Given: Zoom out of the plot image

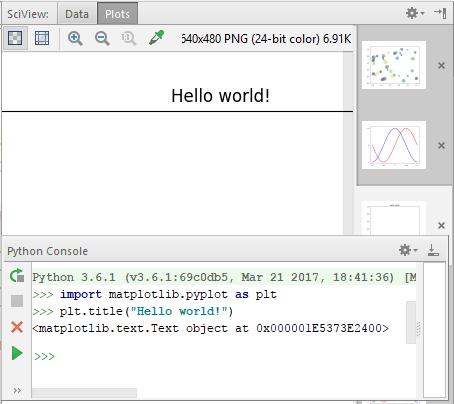Looking at the screenshot, I should coord(102,38).
